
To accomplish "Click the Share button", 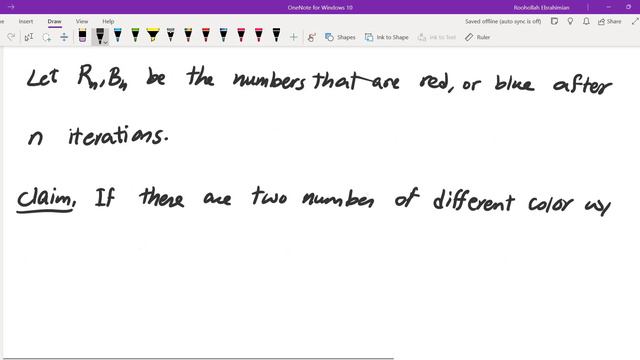I will tap(609, 21).
